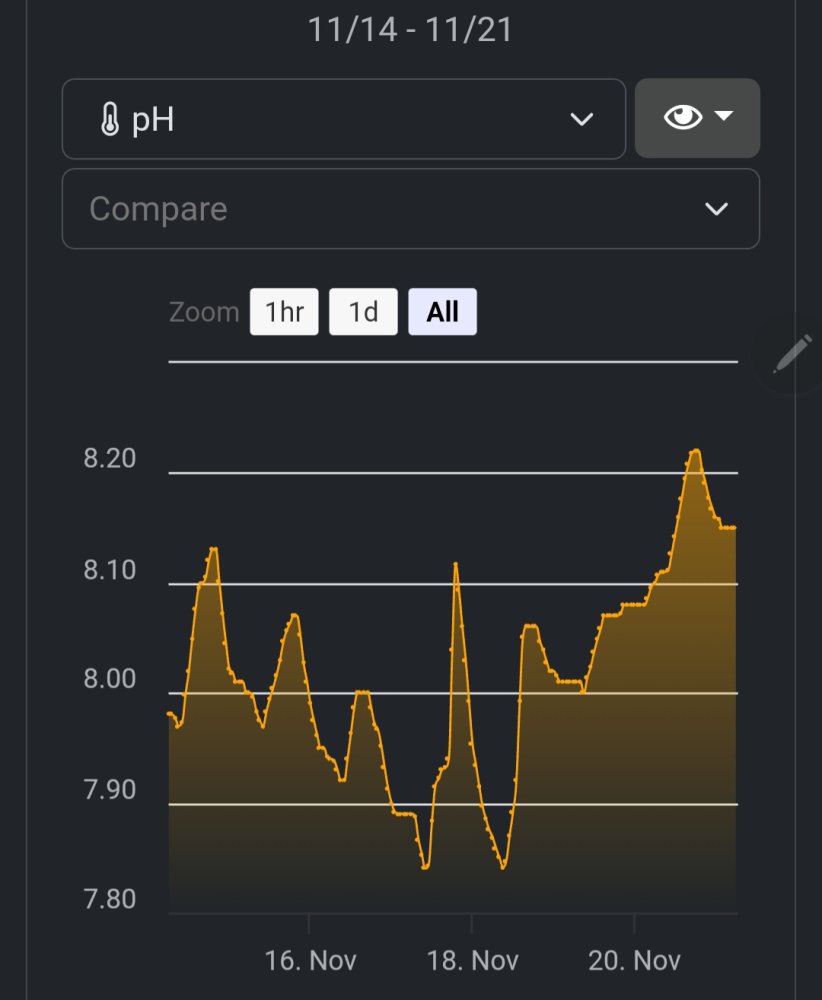Viewport: 822px width, 1000px height.
Task: Expand the Compare dropdown chevron
Action: point(716,209)
